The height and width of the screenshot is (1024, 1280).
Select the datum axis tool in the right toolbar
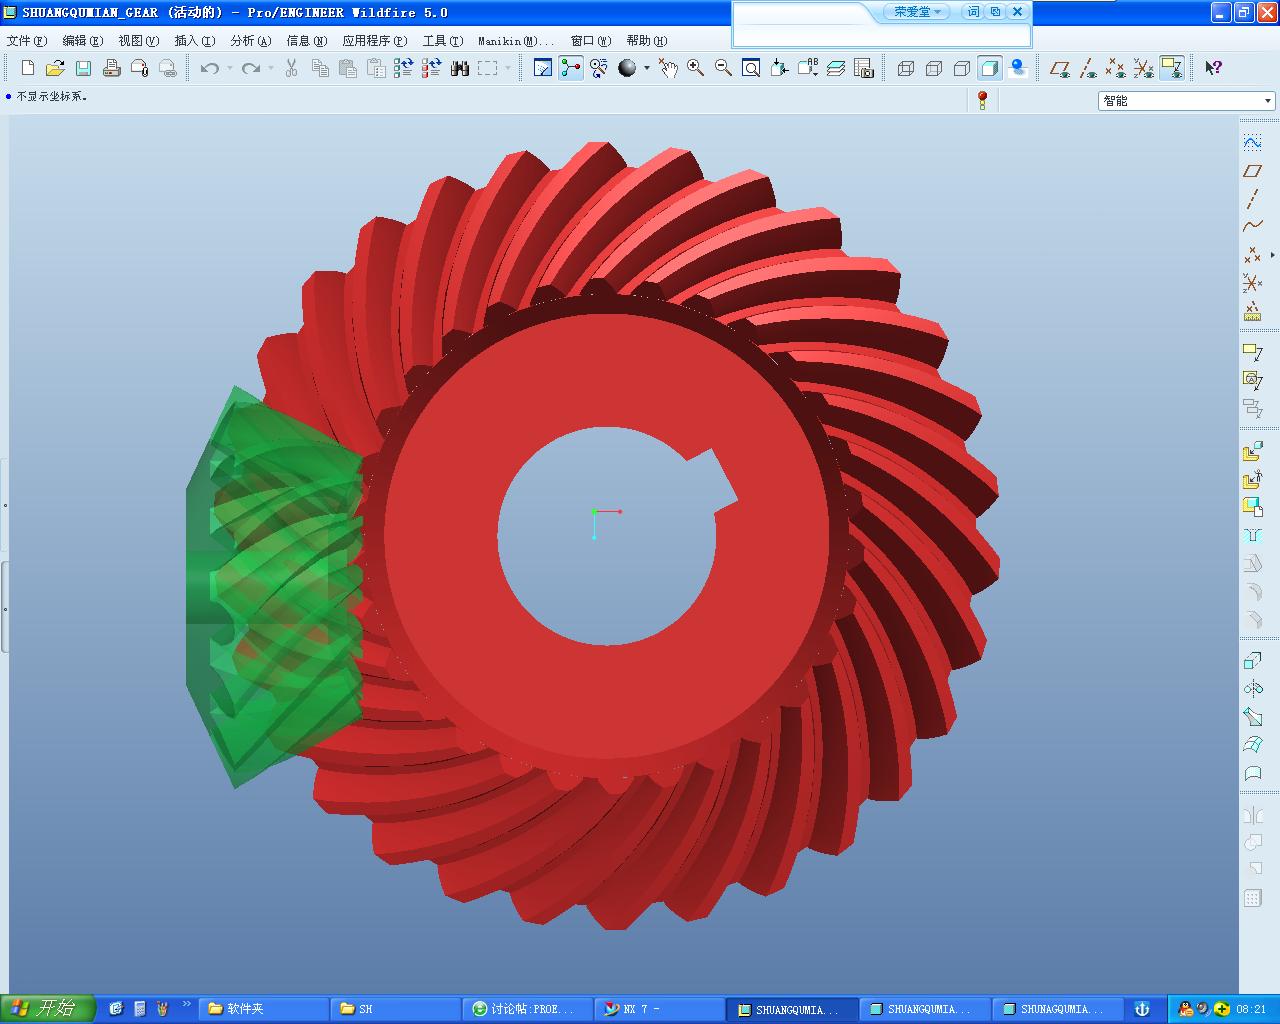tap(1252, 199)
